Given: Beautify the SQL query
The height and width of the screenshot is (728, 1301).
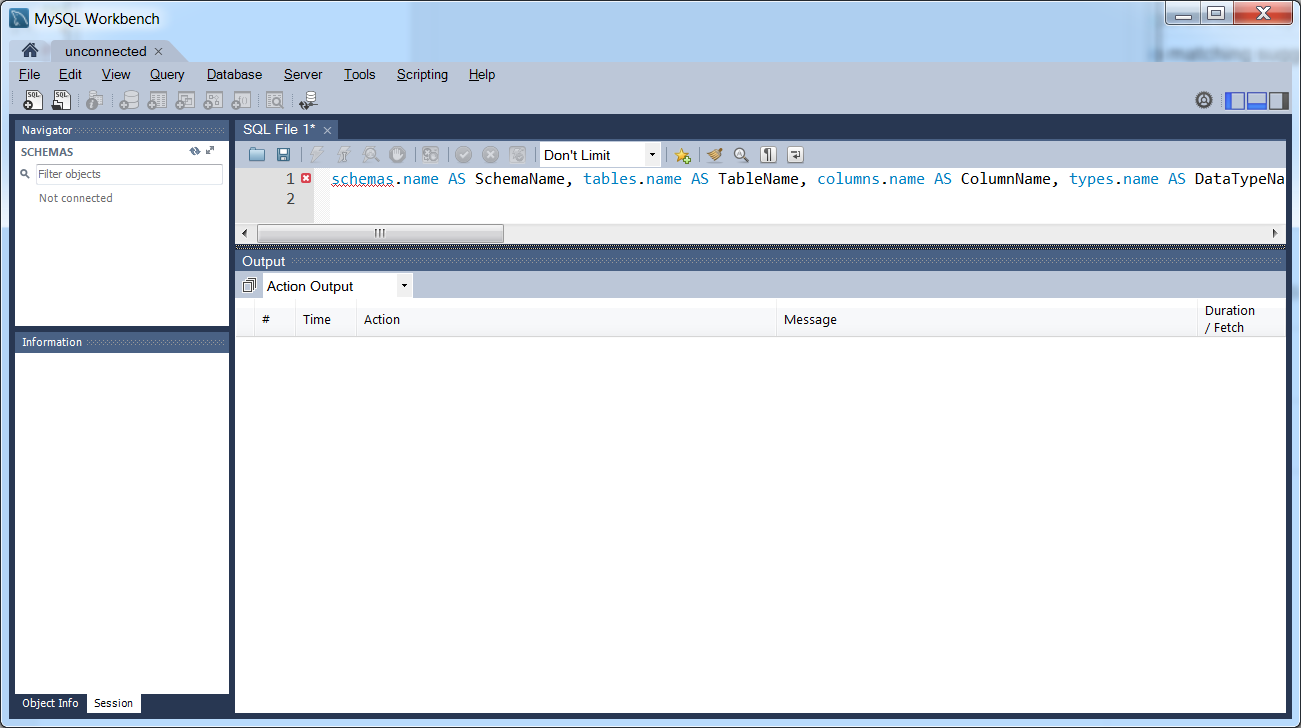Looking at the screenshot, I should [x=714, y=155].
